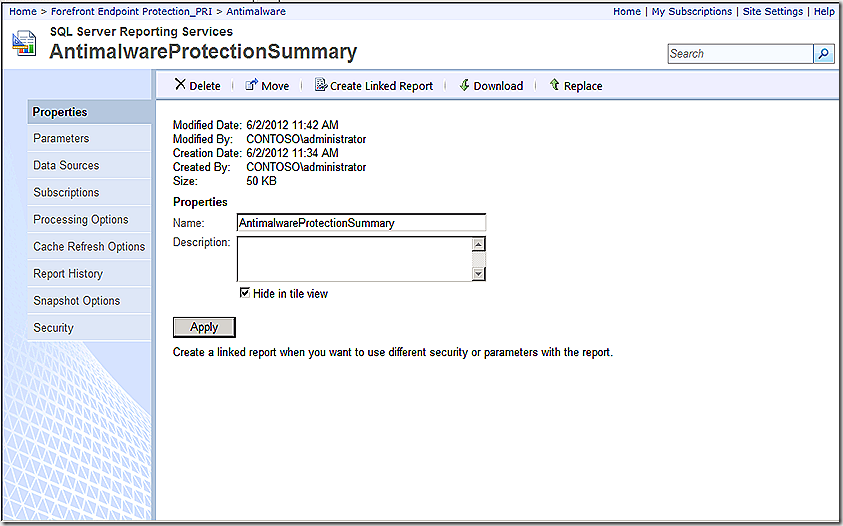The image size is (843, 526).
Task: Switch to Data Sources tab
Action: tap(89, 165)
